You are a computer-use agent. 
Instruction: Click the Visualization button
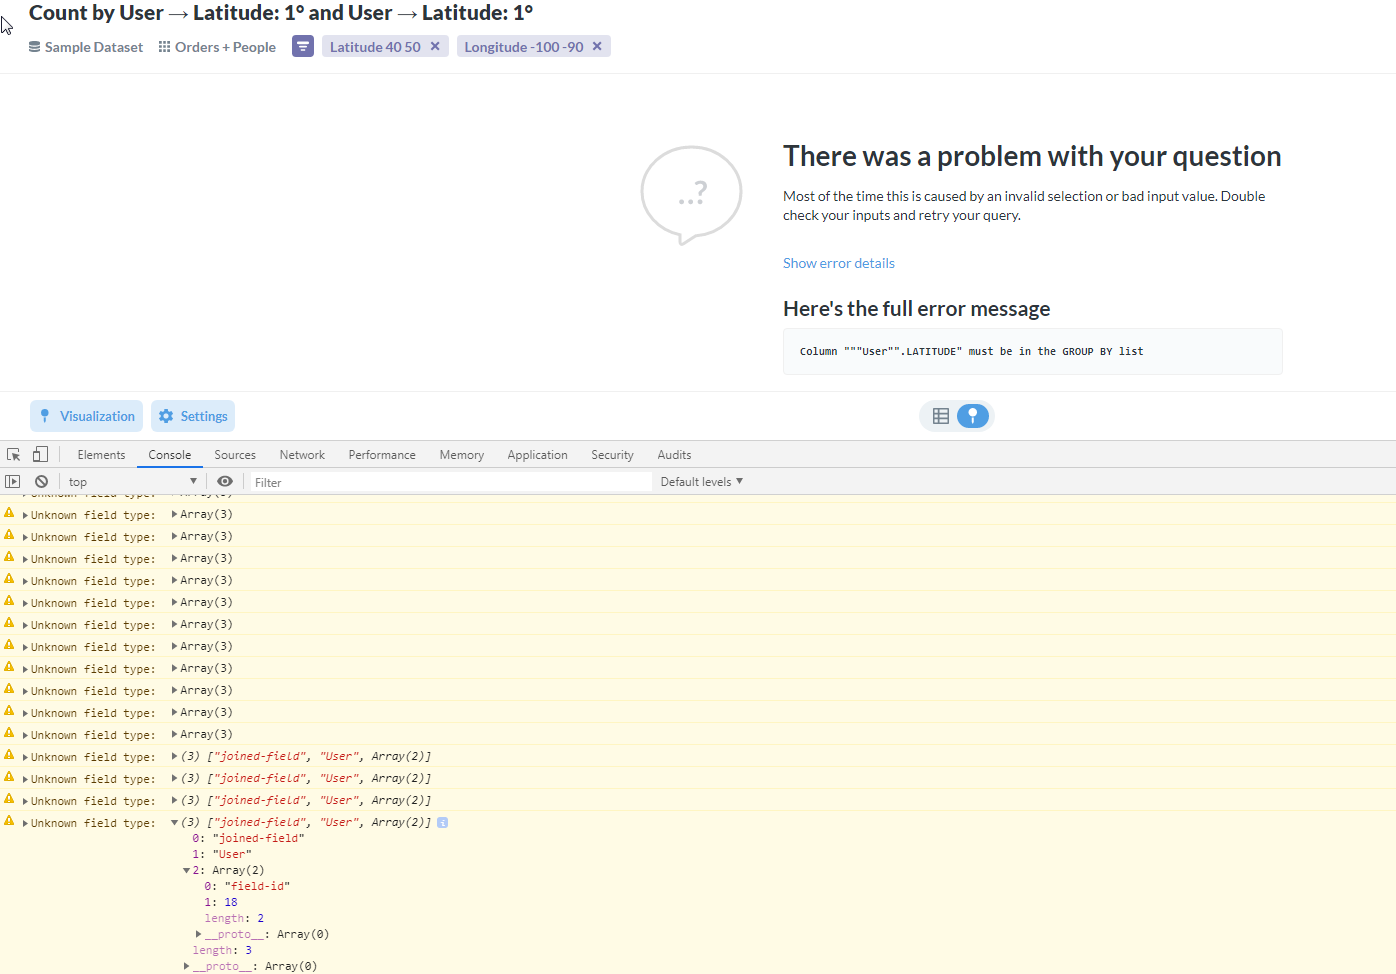pyautogui.click(x=86, y=416)
